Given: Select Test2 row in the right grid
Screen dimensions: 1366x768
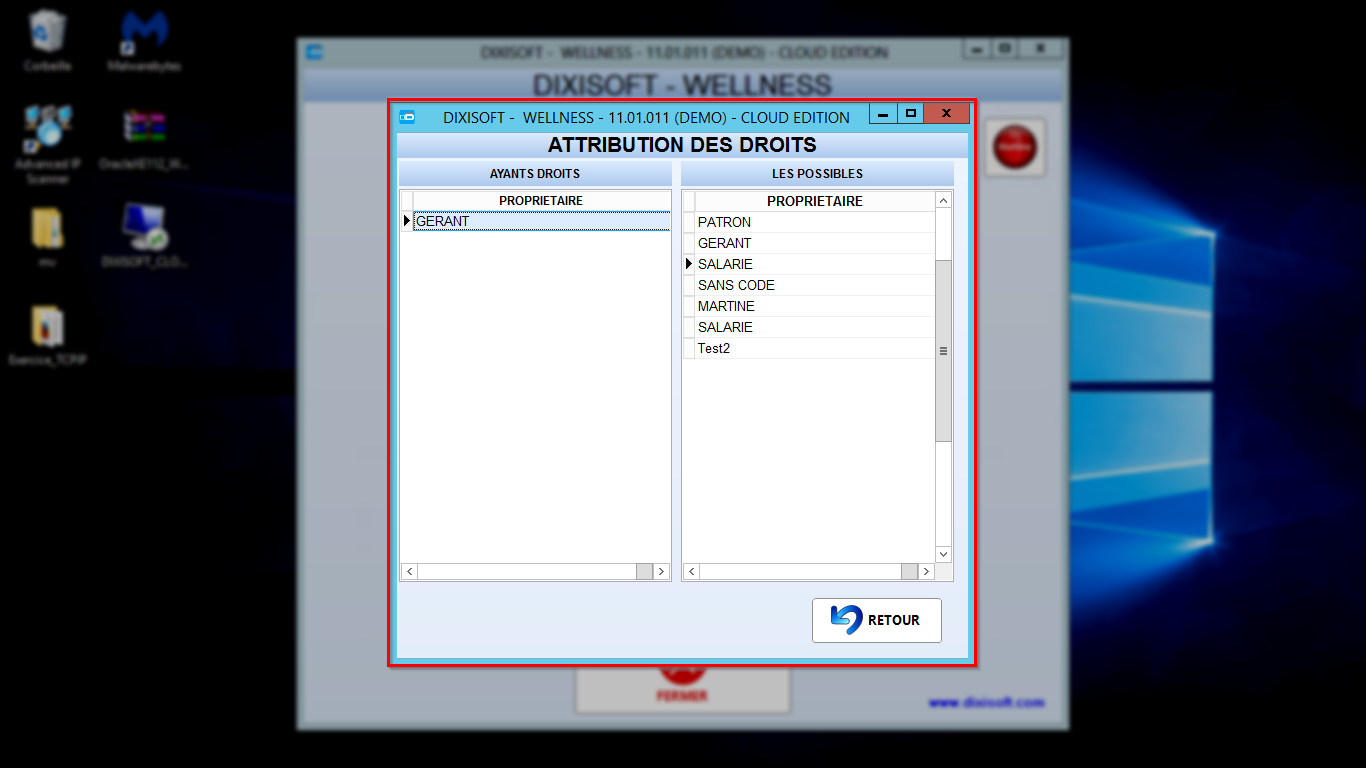Looking at the screenshot, I should pyautogui.click(x=815, y=348).
